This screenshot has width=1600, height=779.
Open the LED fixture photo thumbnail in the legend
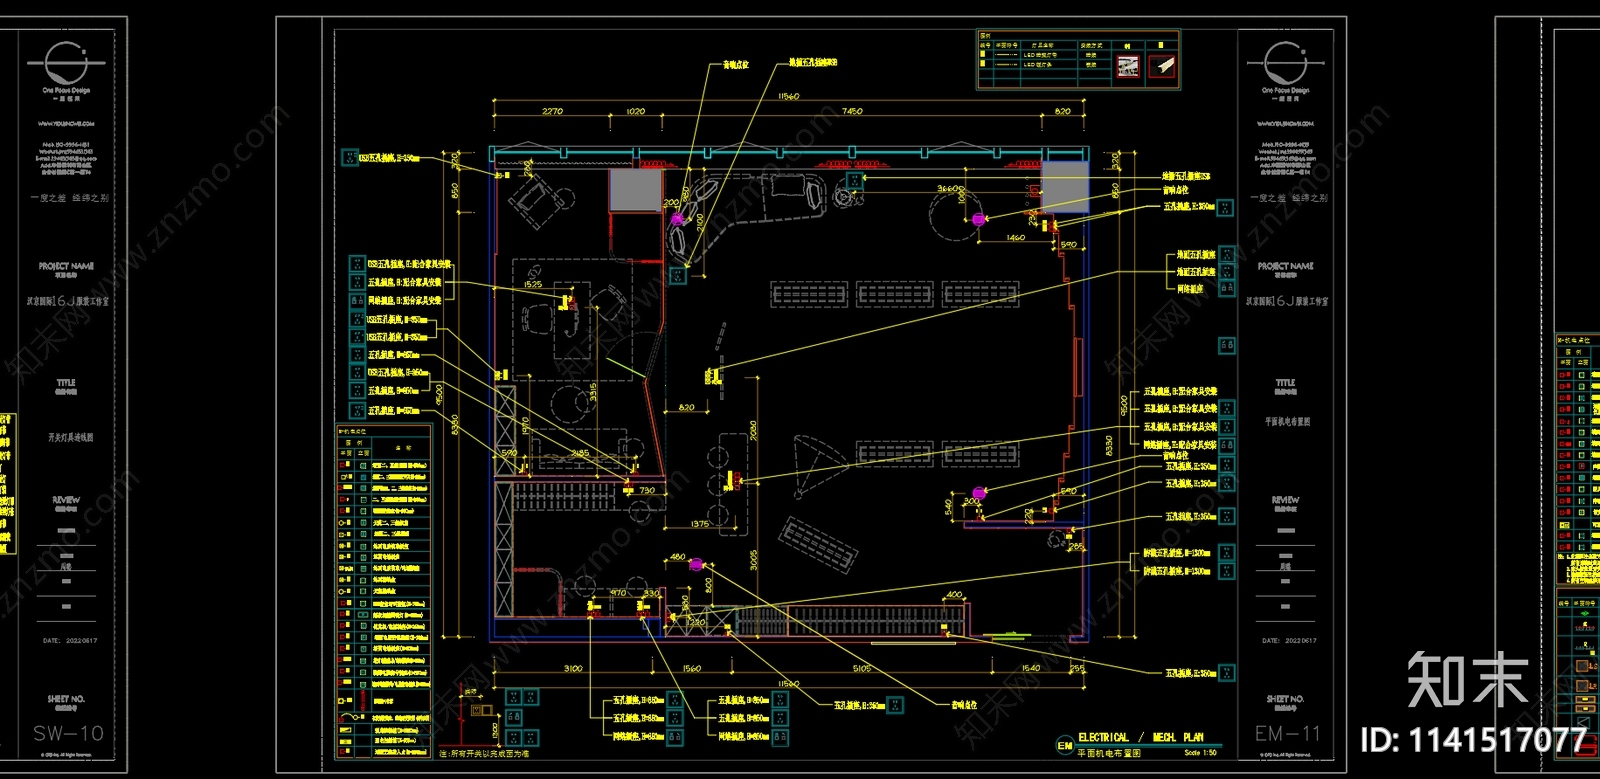click(x=1128, y=67)
